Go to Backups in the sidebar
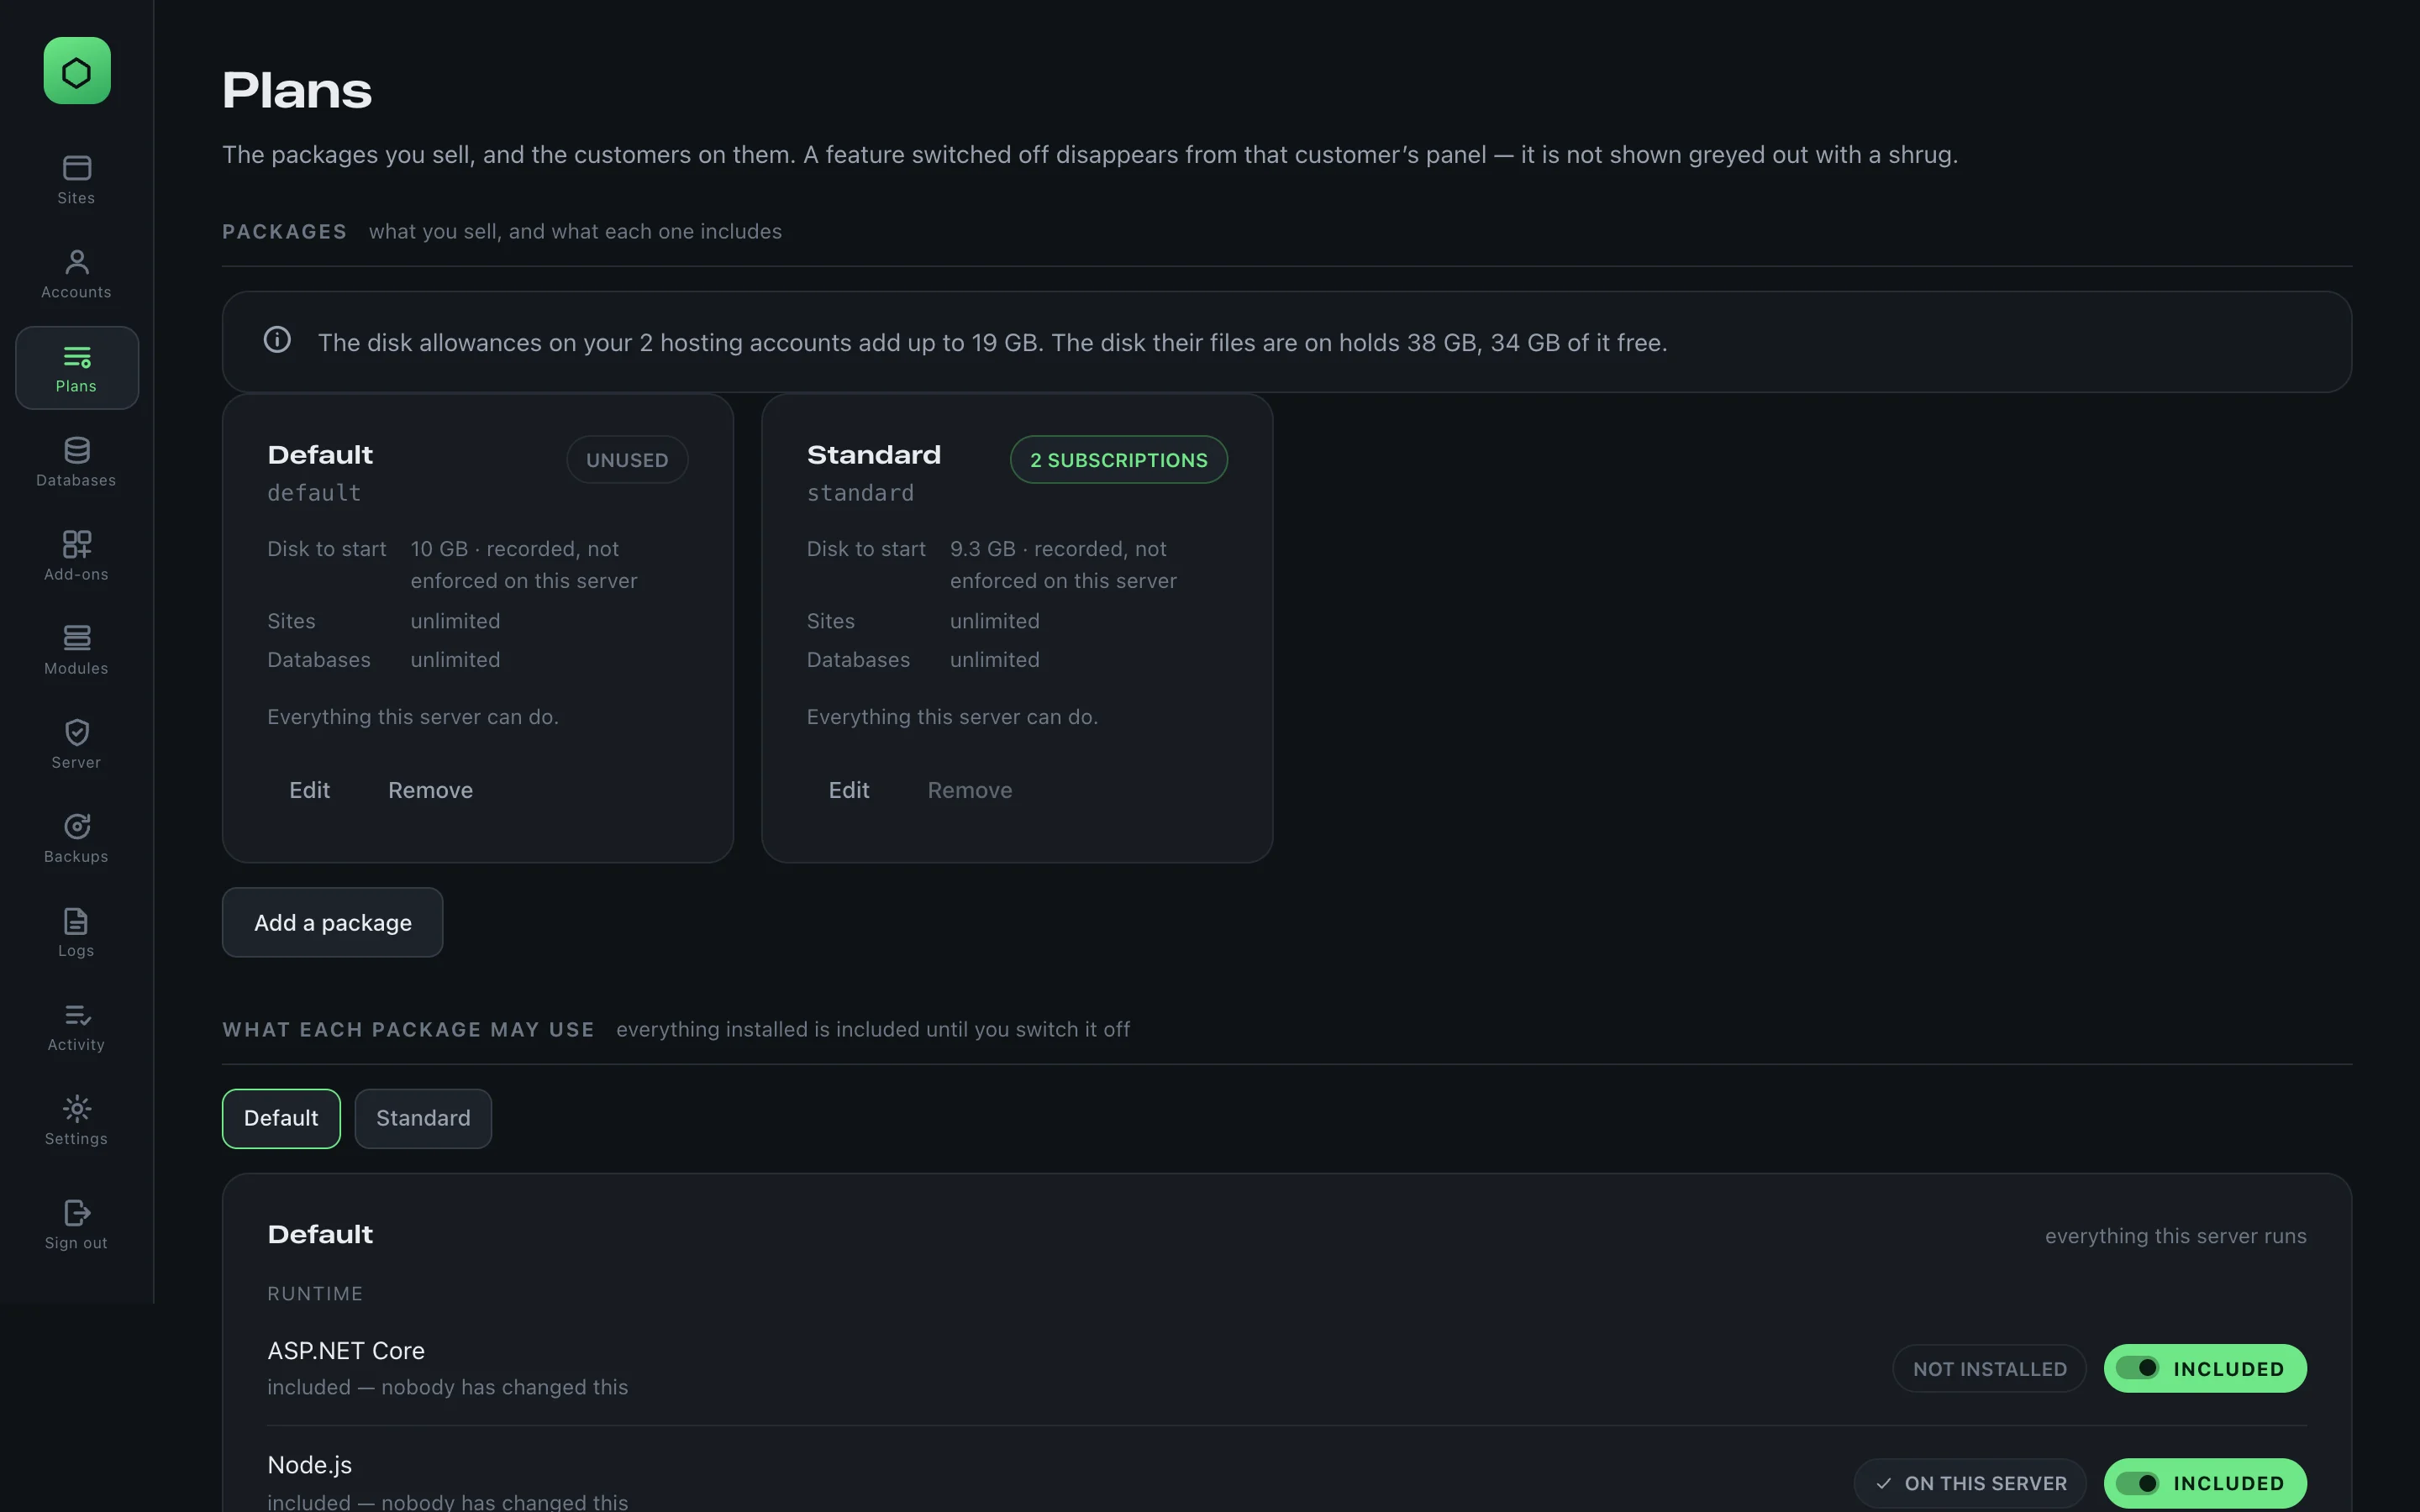2420x1512 pixels. click(77, 838)
